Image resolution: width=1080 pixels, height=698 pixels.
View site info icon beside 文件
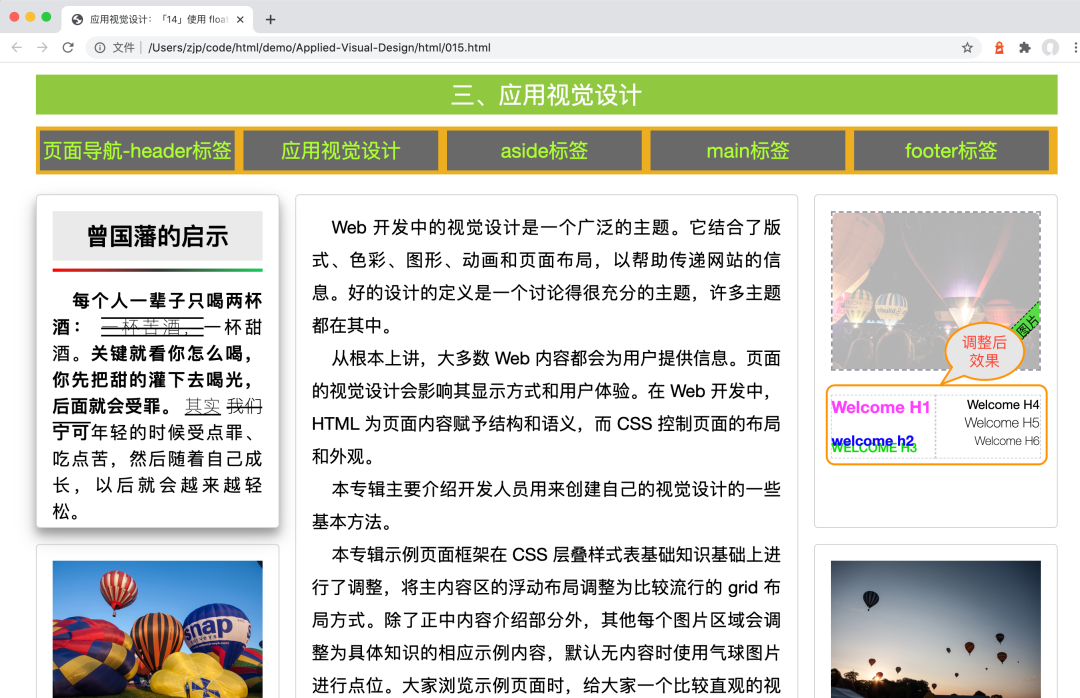(x=100, y=48)
